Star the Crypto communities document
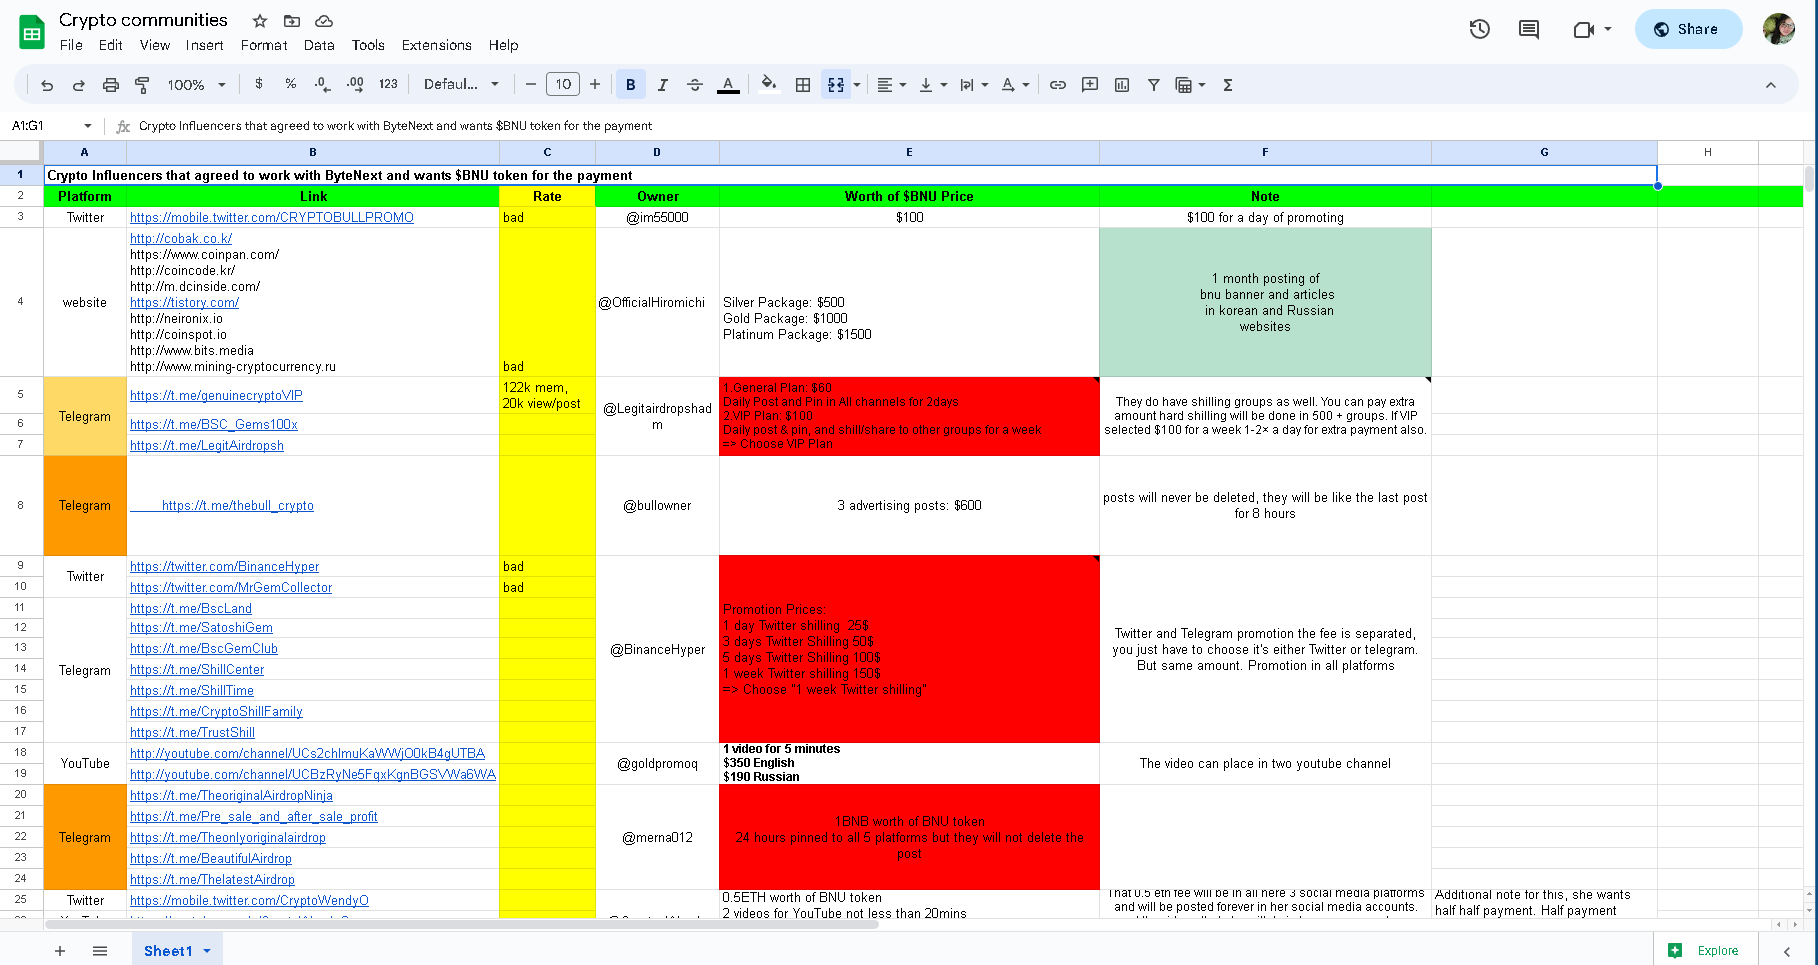1818x965 pixels. coord(260,21)
